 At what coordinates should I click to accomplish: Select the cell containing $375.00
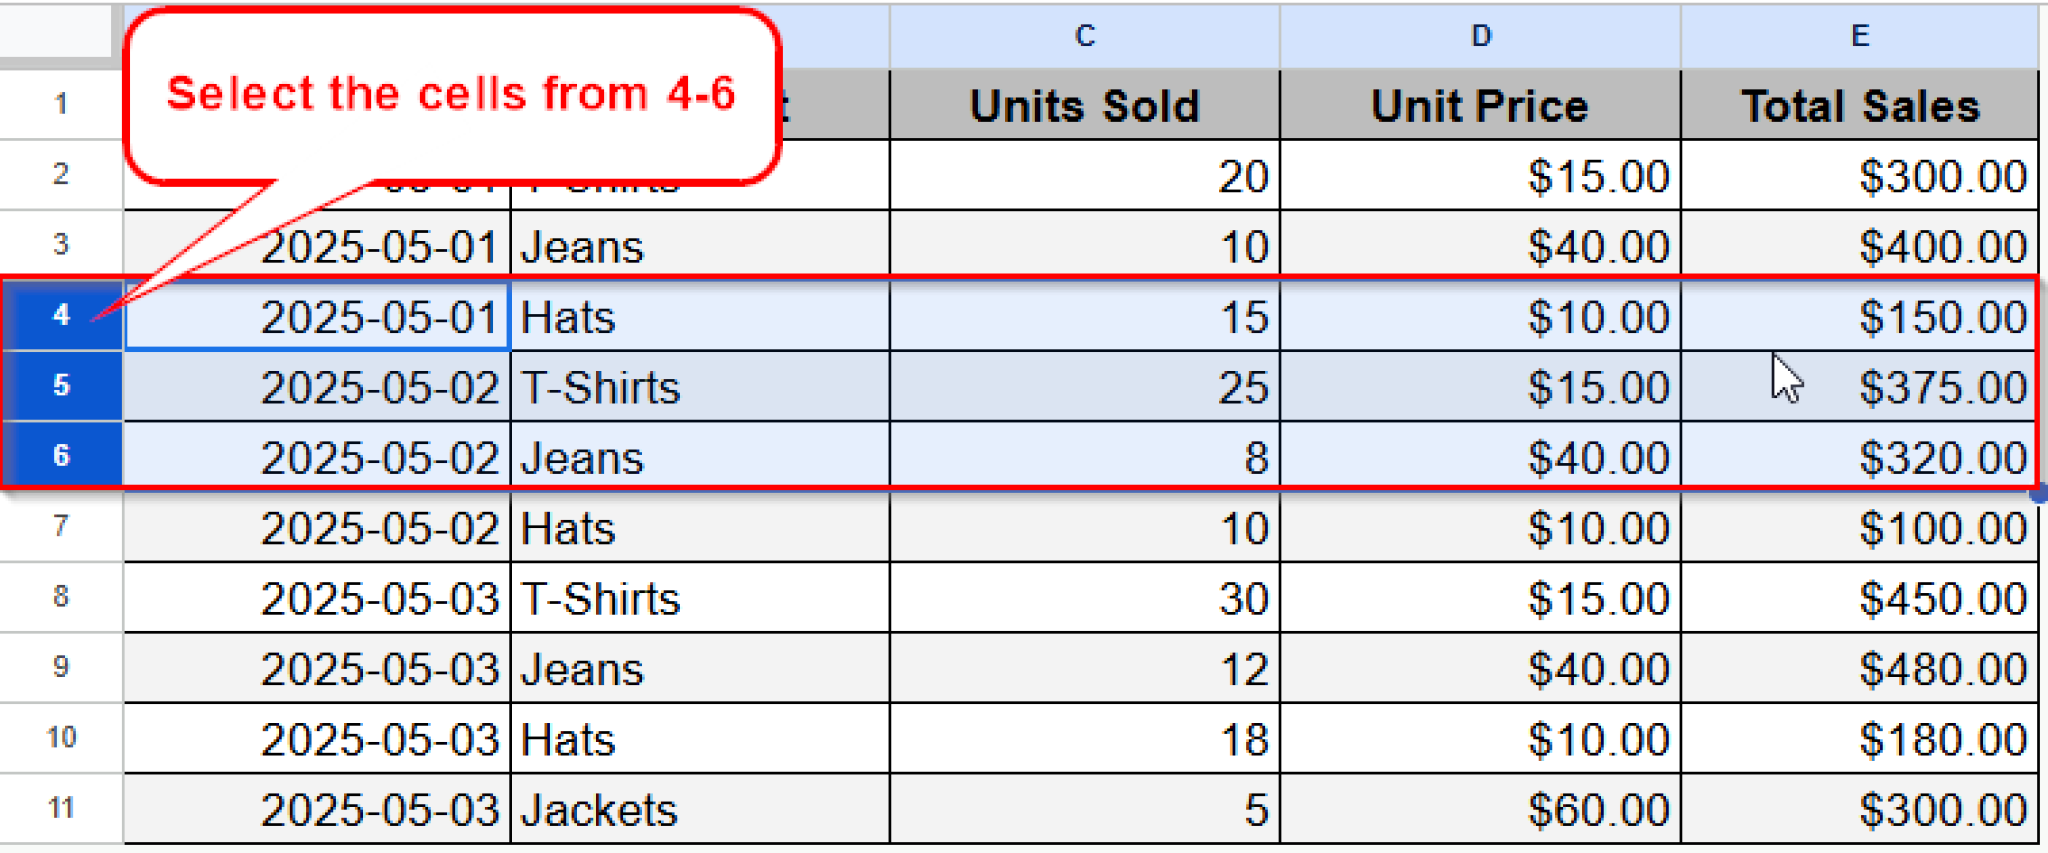click(x=1859, y=387)
